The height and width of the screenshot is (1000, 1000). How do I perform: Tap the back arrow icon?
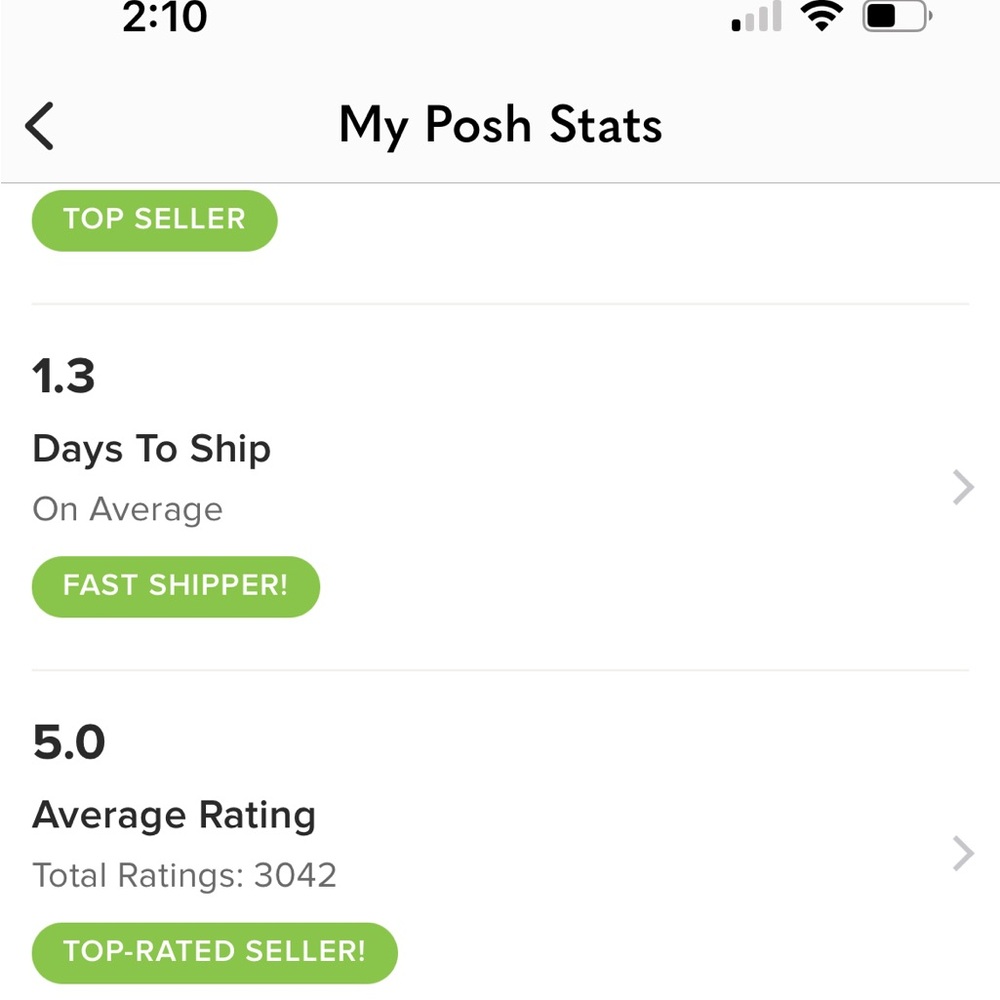pos(40,126)
